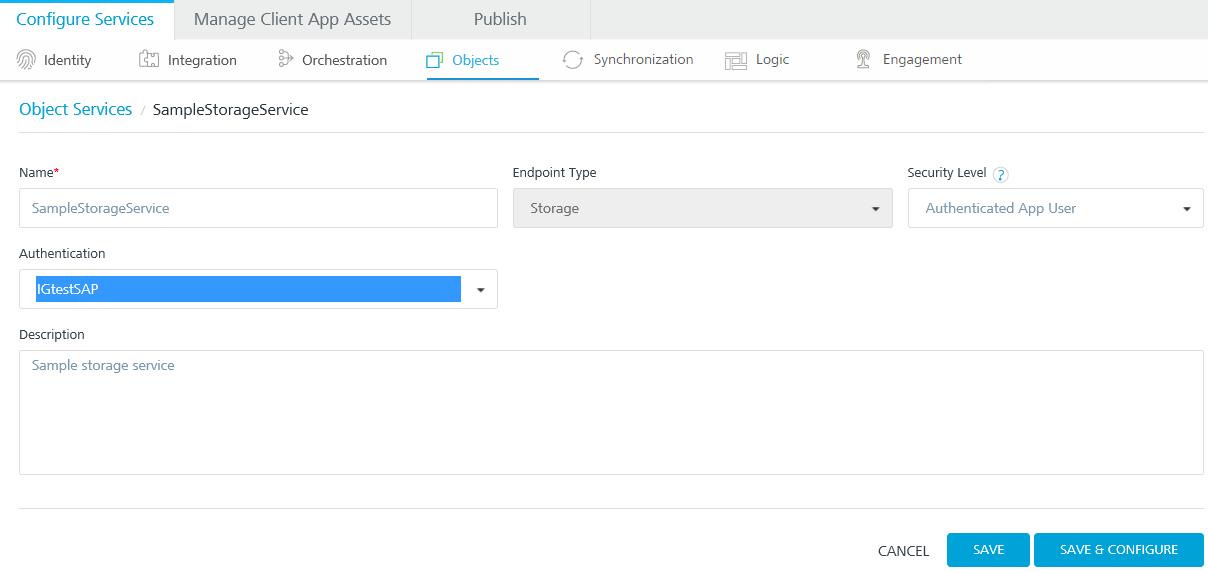Go to Synchronization services section

(x=628, y=60)
